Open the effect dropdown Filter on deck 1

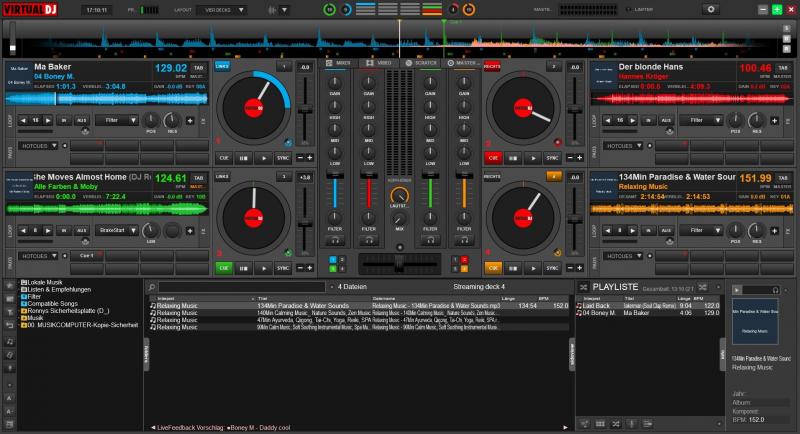(x=117, y=120)
